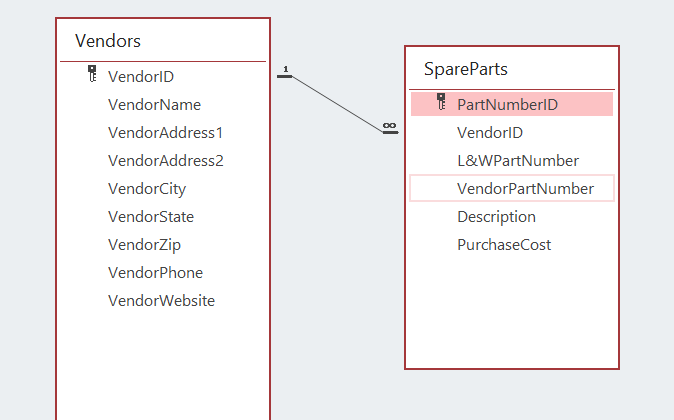Select the VendorAddress2 field

[x=166, y=160]
